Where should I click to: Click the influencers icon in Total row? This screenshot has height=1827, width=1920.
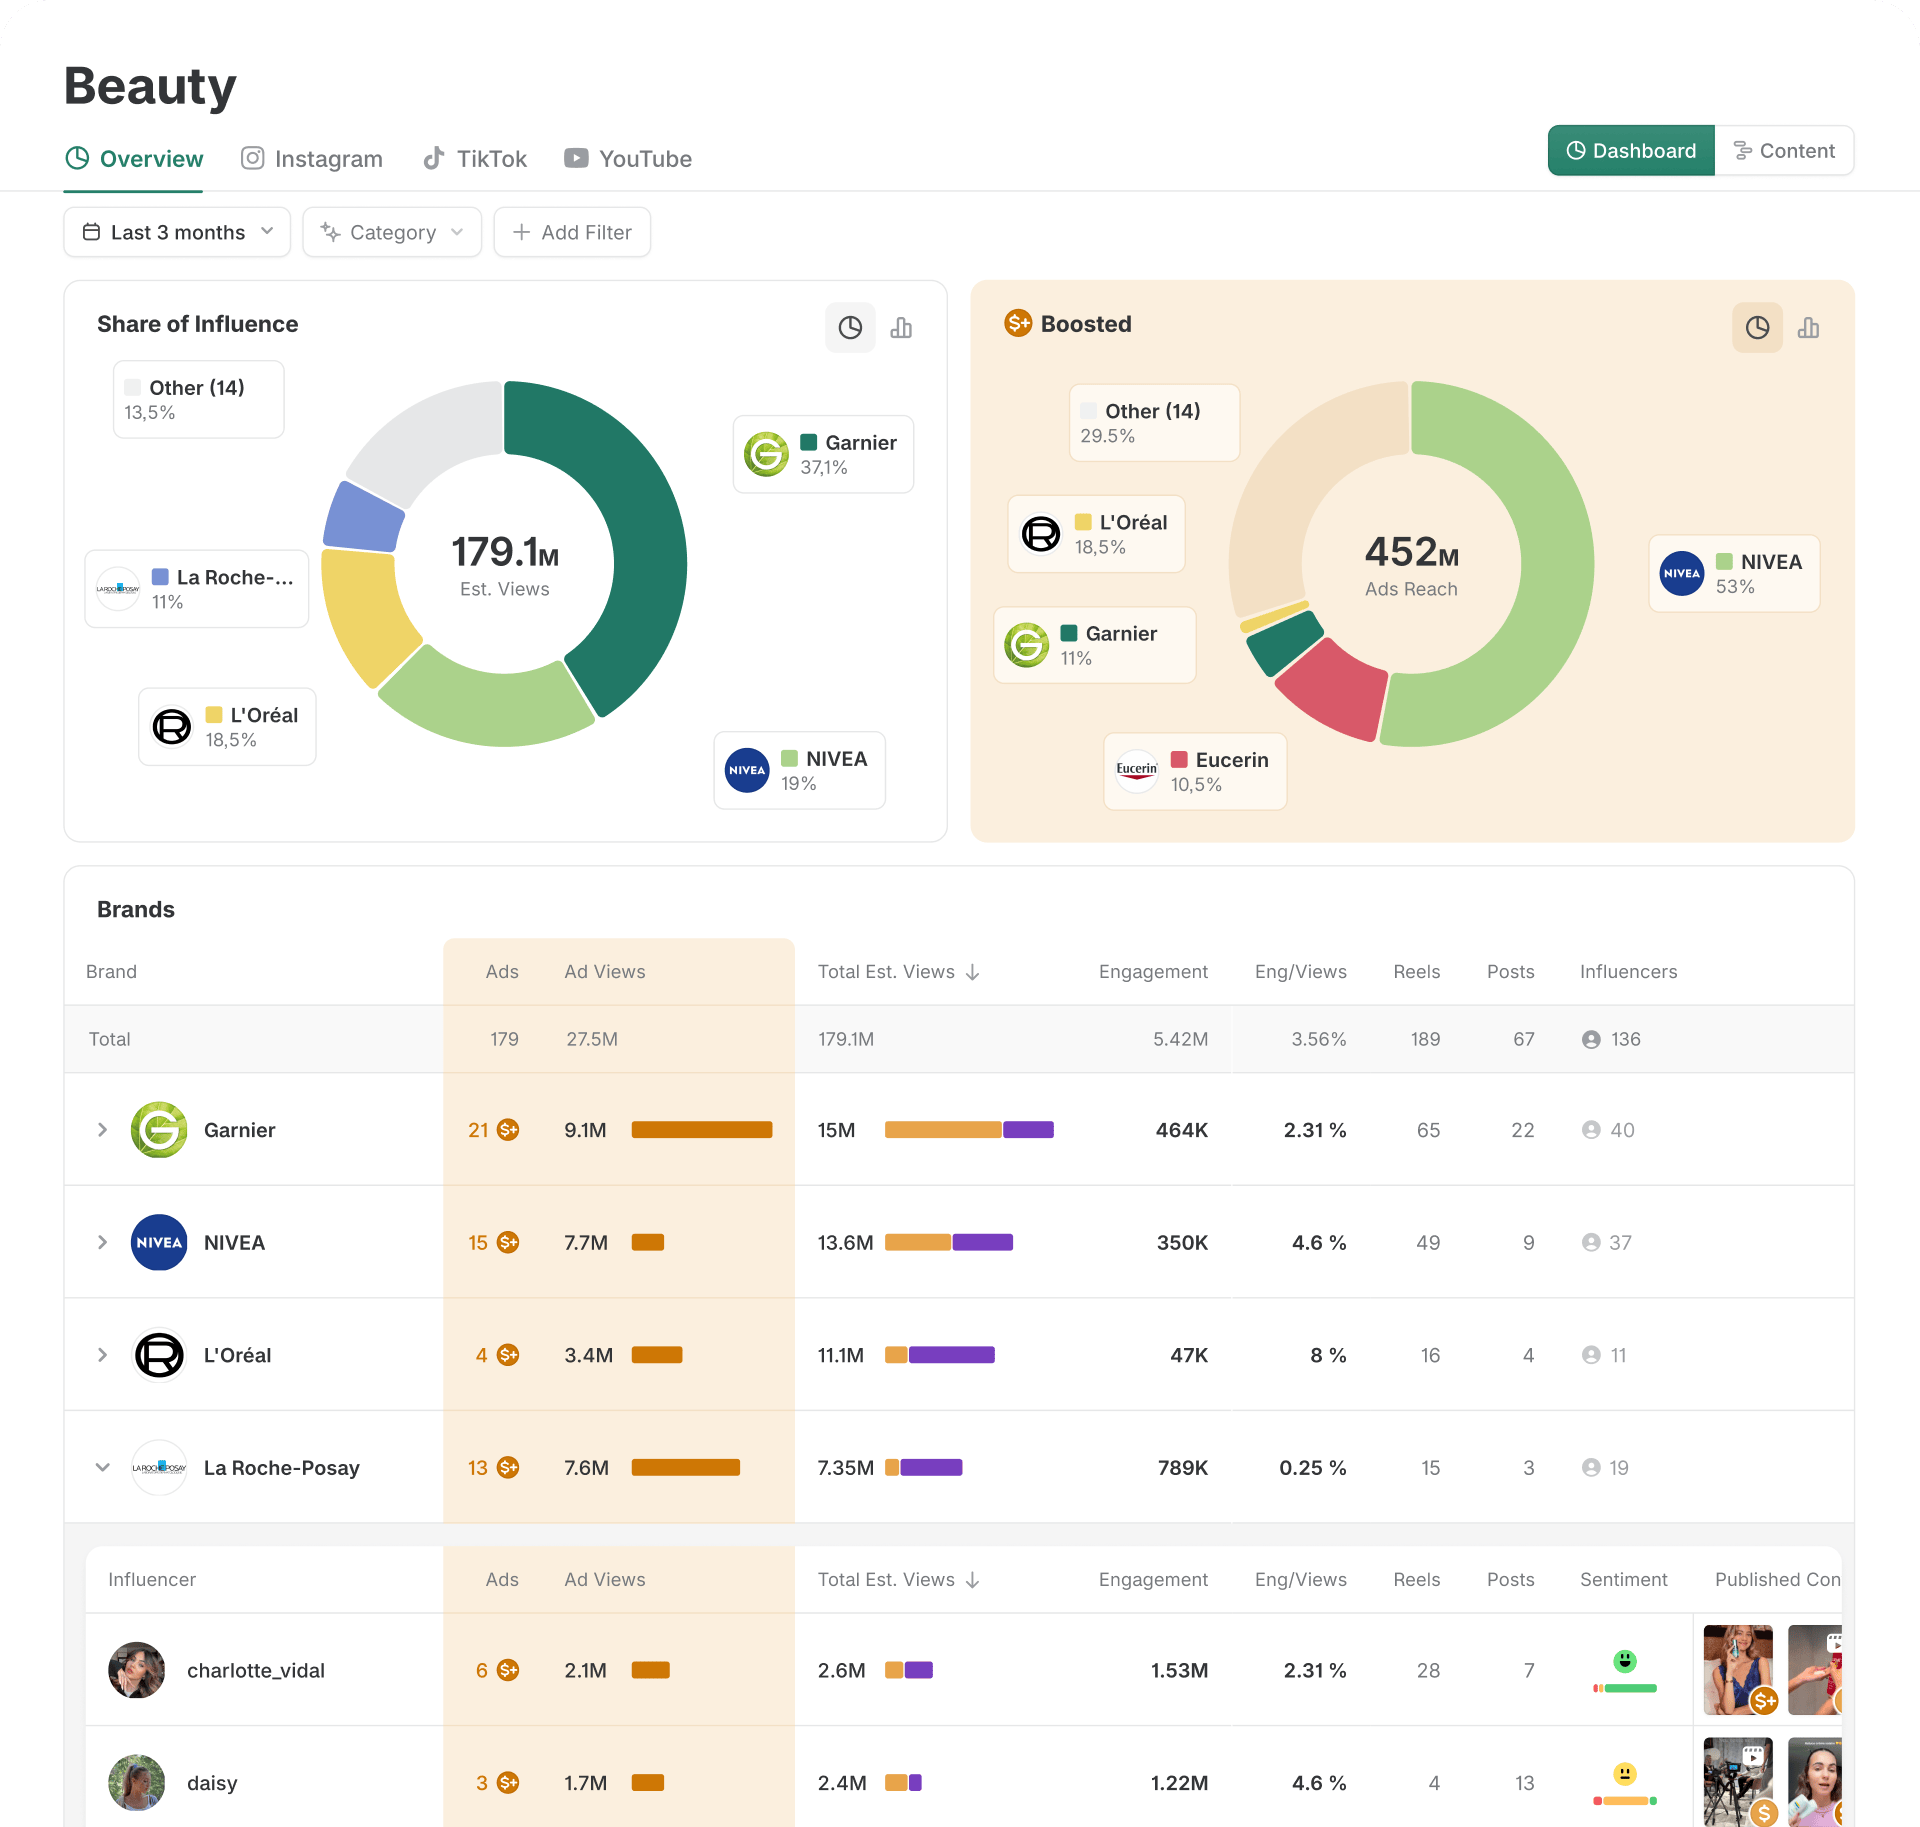coord(1591,1039)
